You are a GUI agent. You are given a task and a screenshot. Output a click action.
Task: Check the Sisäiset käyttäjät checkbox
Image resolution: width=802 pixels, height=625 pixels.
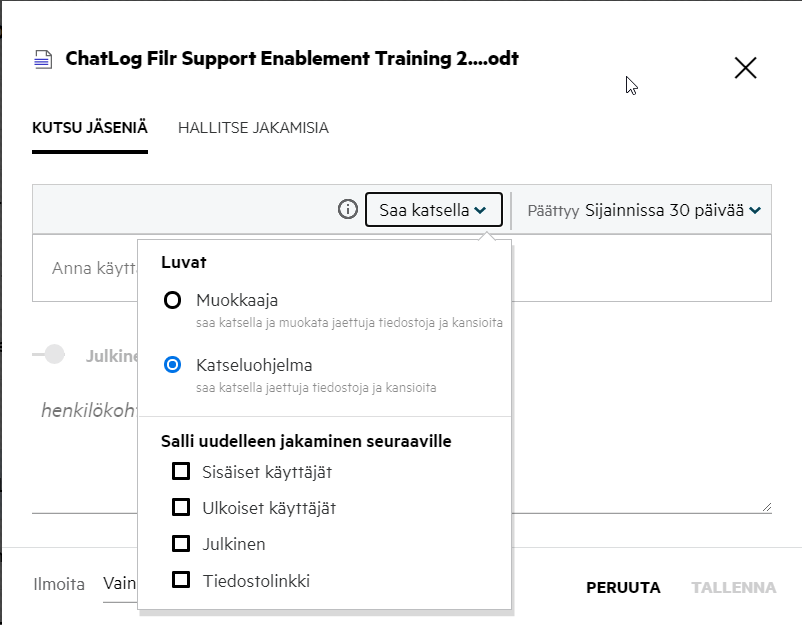pos(181,471)
